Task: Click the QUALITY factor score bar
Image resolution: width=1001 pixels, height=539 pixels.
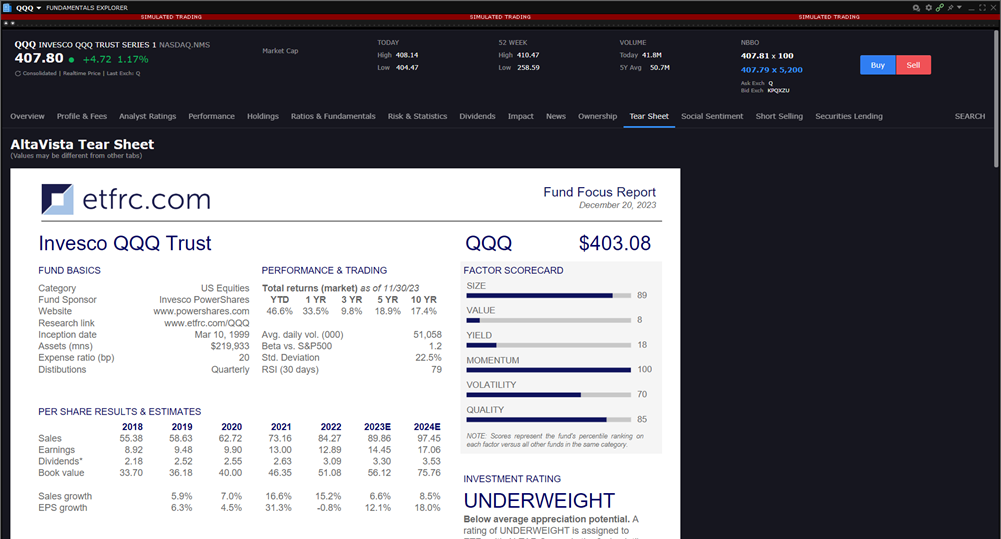Action: 548,420
